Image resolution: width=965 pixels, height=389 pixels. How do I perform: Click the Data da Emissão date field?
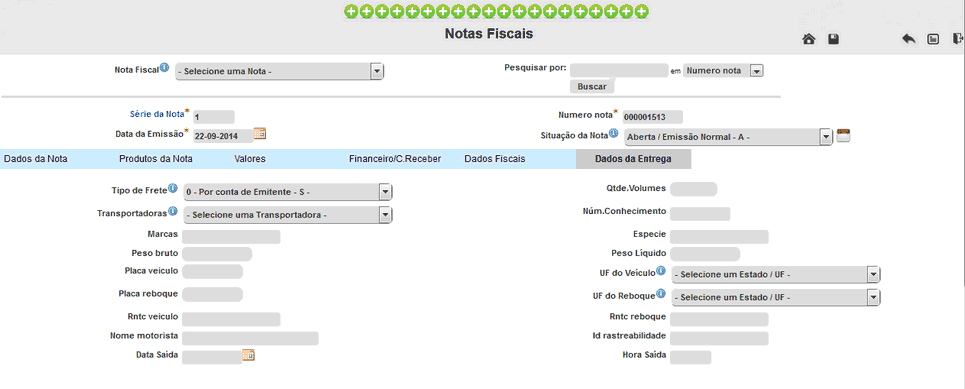(x=223, y=135)
